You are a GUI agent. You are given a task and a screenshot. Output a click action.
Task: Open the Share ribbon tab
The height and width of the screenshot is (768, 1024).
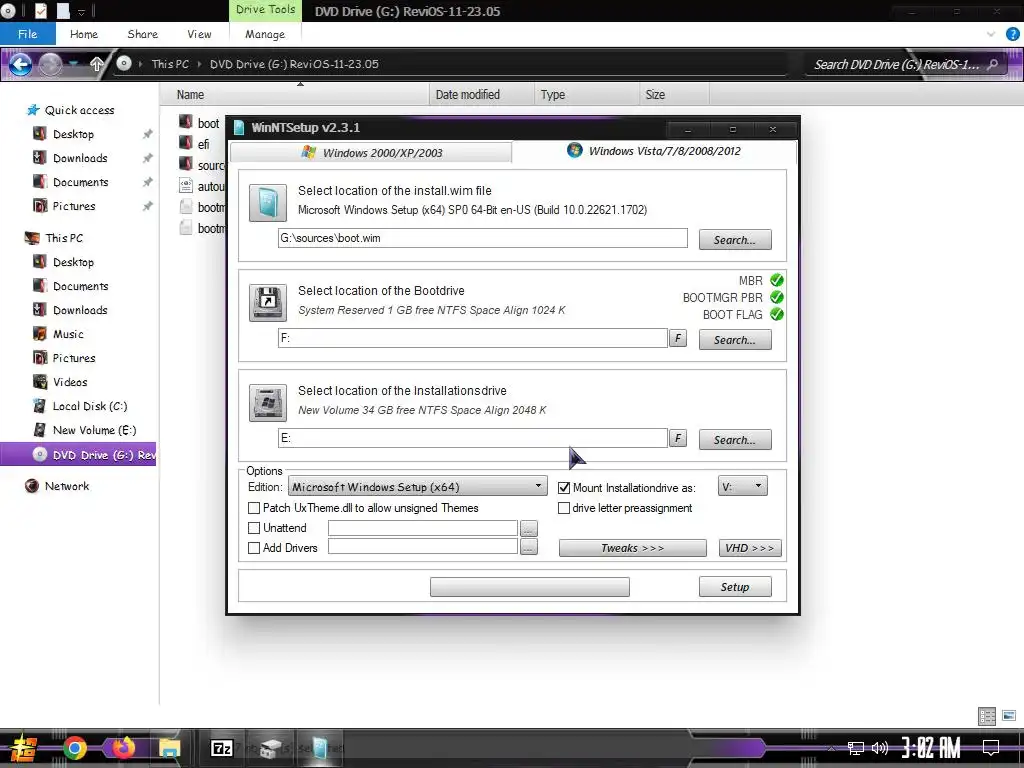coord(142,34)
